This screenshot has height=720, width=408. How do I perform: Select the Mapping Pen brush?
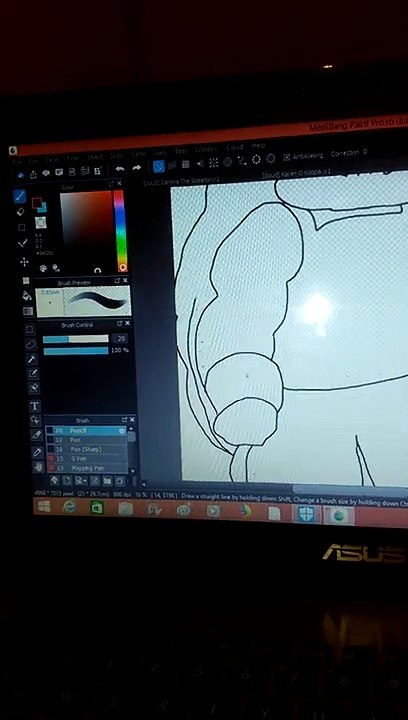click(x=87, y=467)
